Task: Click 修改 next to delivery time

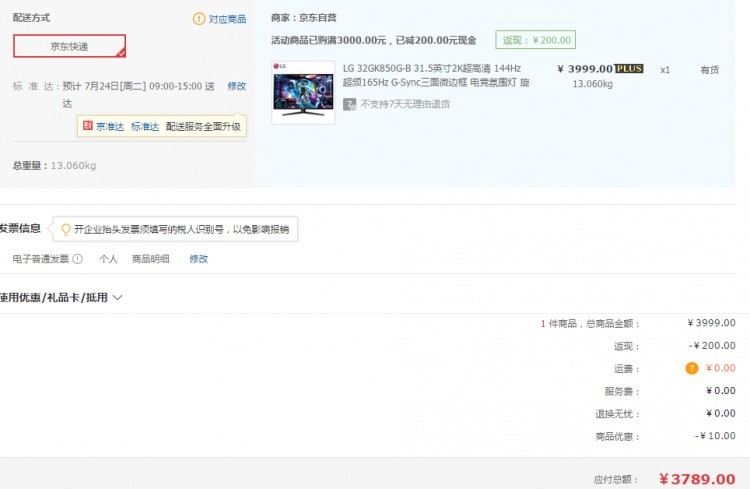Action: (x=236, y=86)
